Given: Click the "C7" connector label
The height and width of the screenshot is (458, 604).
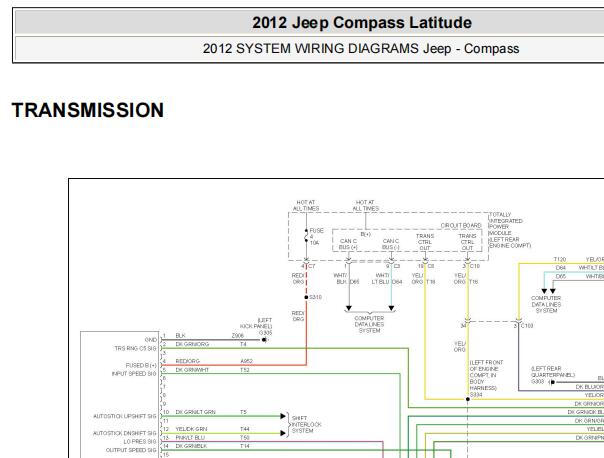Looking at the screenshot, I should 312,266.
